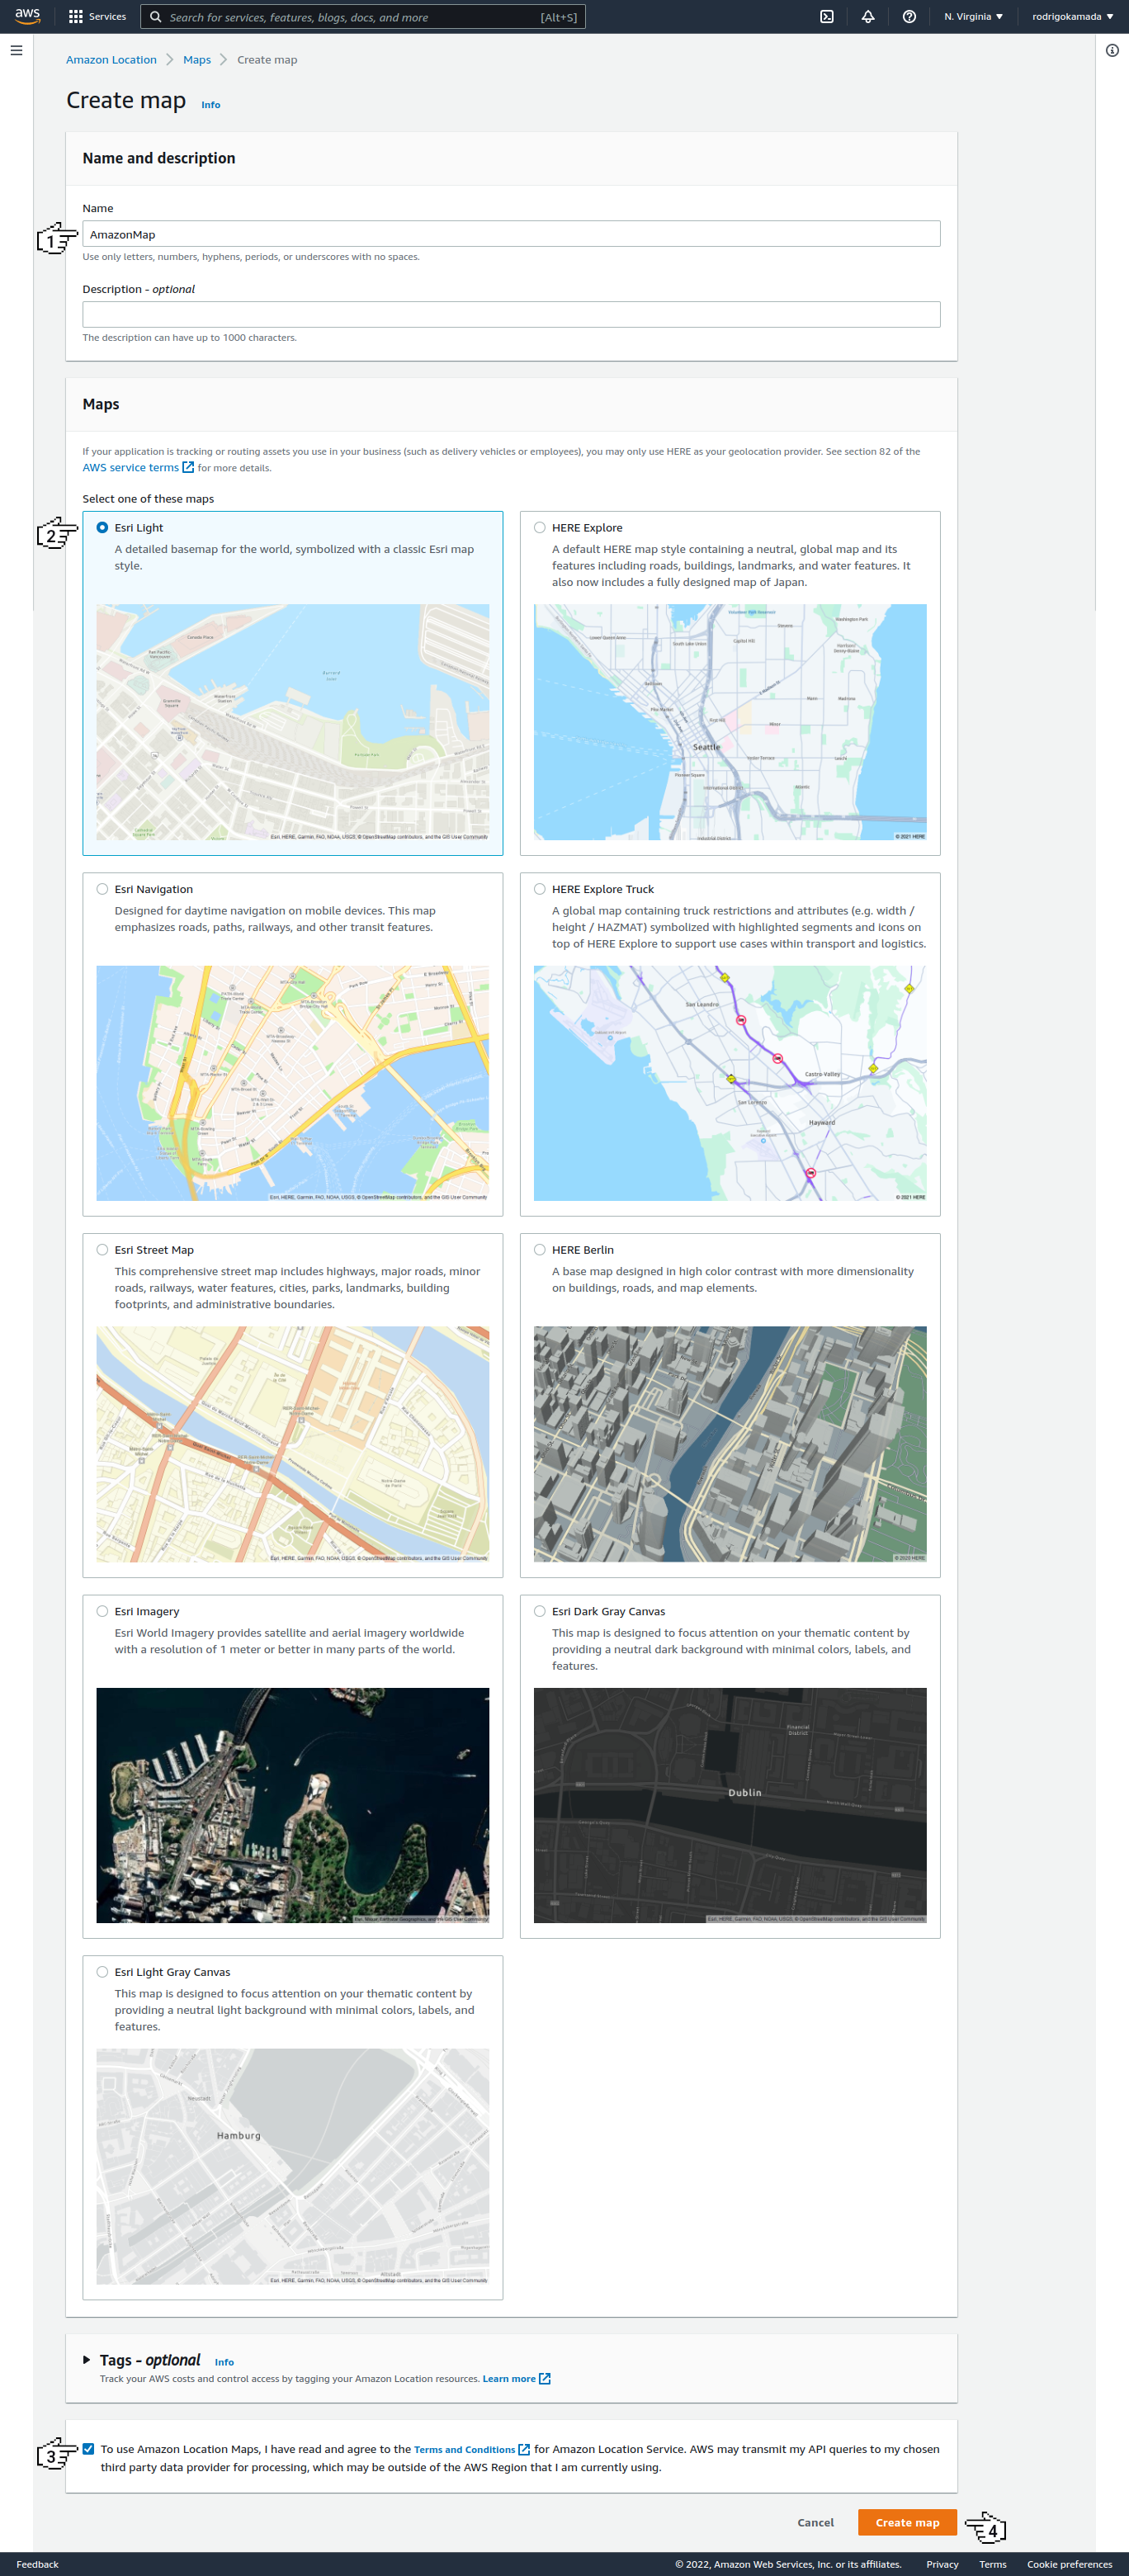Open the rodrigokamada account dropdown
Screen dimensions: 1129x2576
click(1072, 17)
